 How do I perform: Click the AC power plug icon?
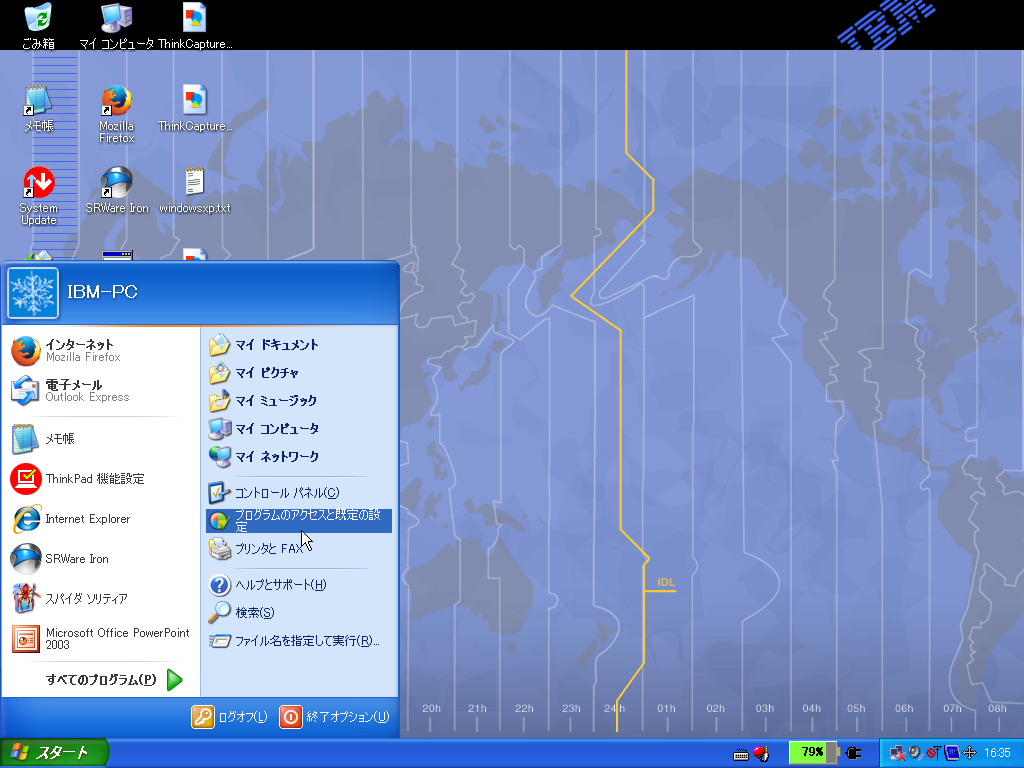tap(853, 753)
